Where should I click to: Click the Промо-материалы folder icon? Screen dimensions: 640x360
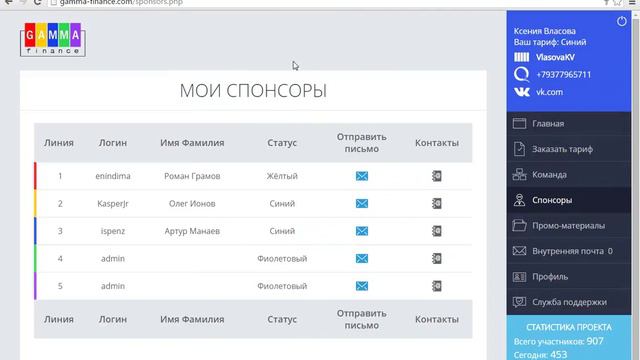pyautogui.click(x=519, y=225)
